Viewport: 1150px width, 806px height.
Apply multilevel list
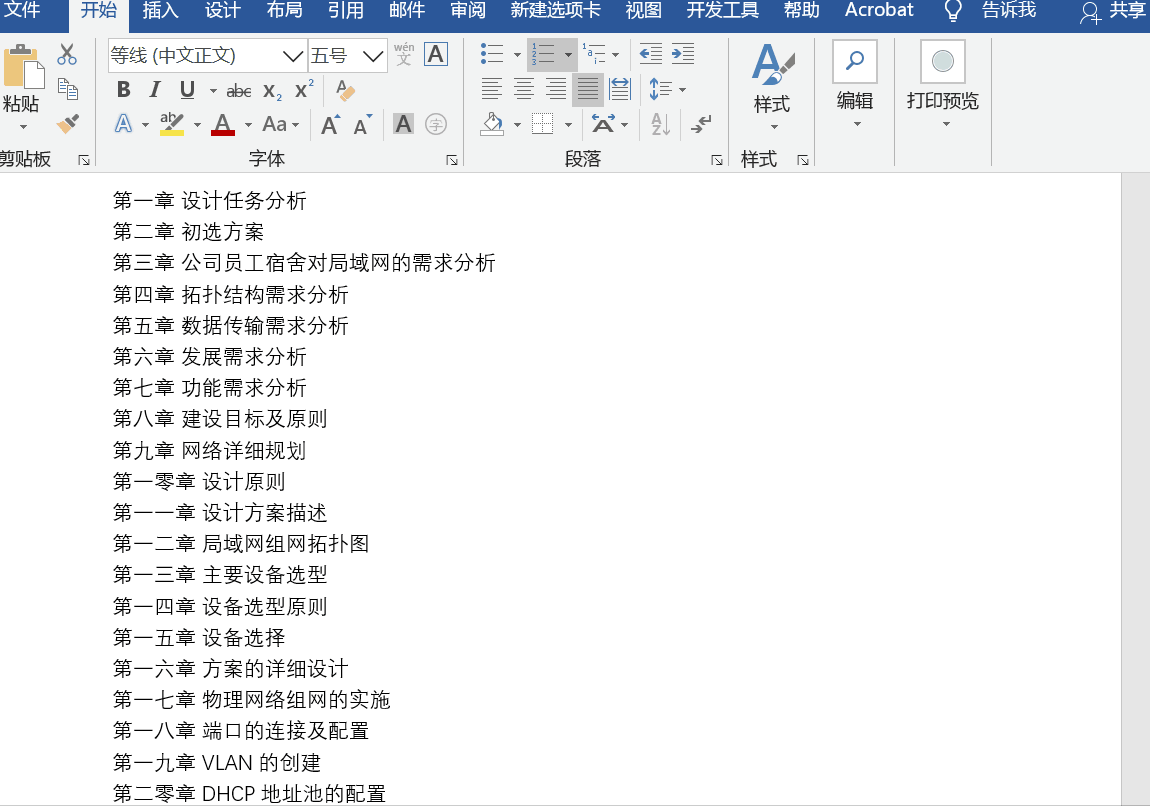click(x=594, y=54)
